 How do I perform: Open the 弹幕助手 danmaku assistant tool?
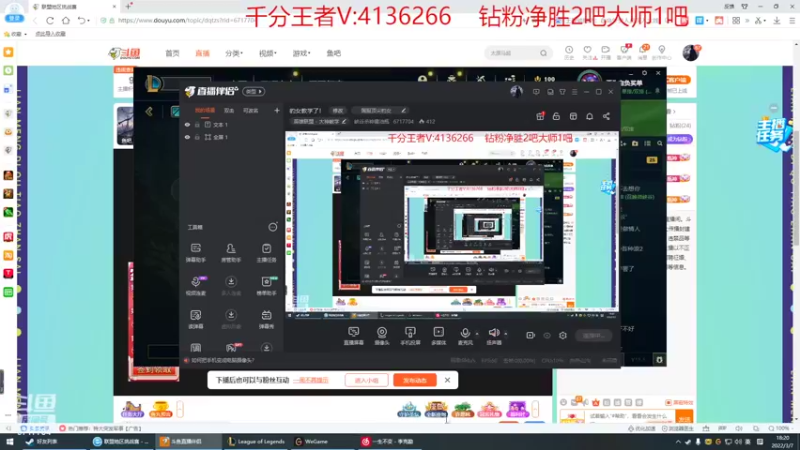(195, 253)
